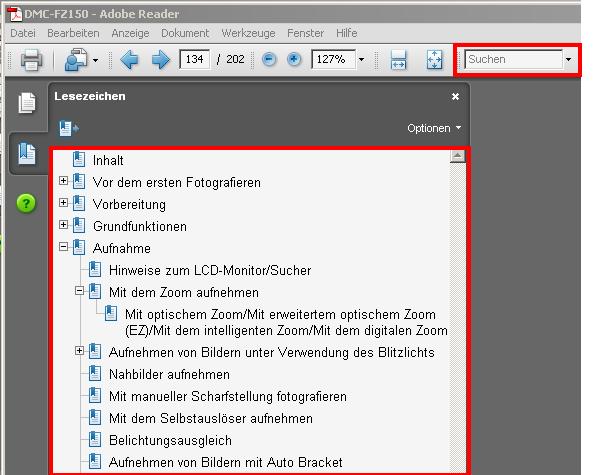Click bookmark icon beside Mit manueller Scharfstellung fotografieren

95,395
